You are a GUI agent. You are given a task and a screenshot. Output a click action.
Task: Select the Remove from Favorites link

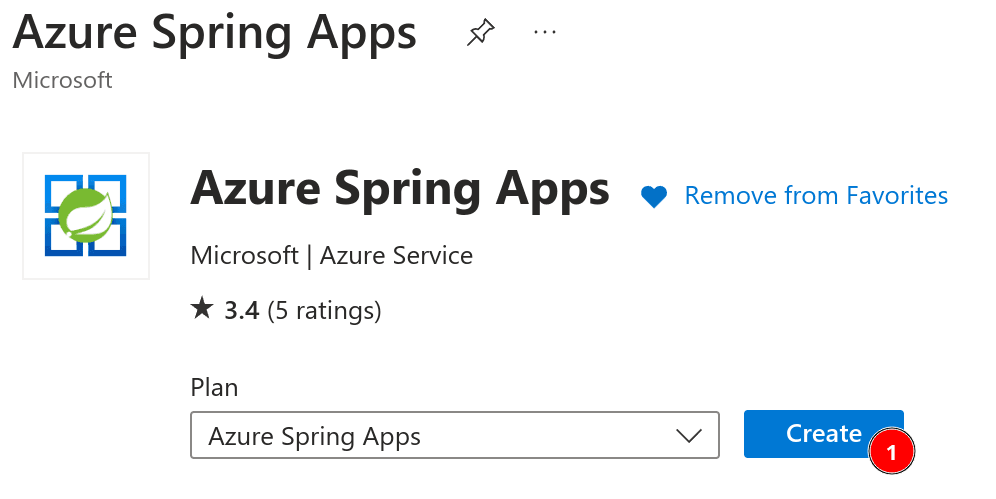[x=816, y=195]
